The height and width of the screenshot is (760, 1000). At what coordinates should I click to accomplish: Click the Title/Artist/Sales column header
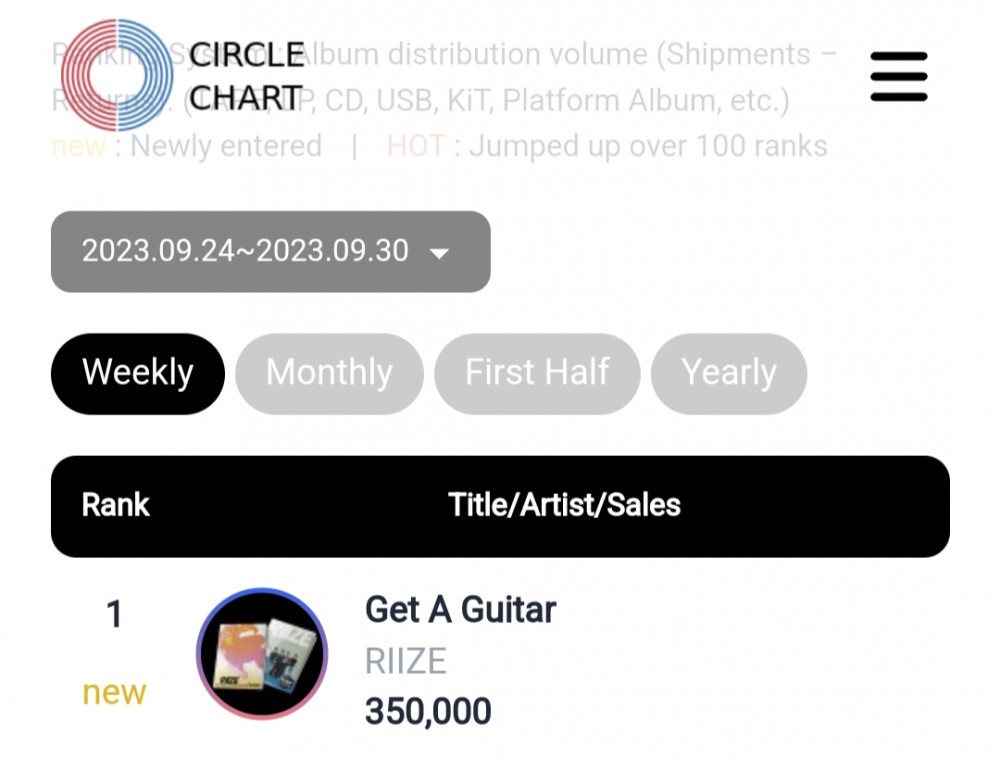pyautogui.click(x=564, y=505)
